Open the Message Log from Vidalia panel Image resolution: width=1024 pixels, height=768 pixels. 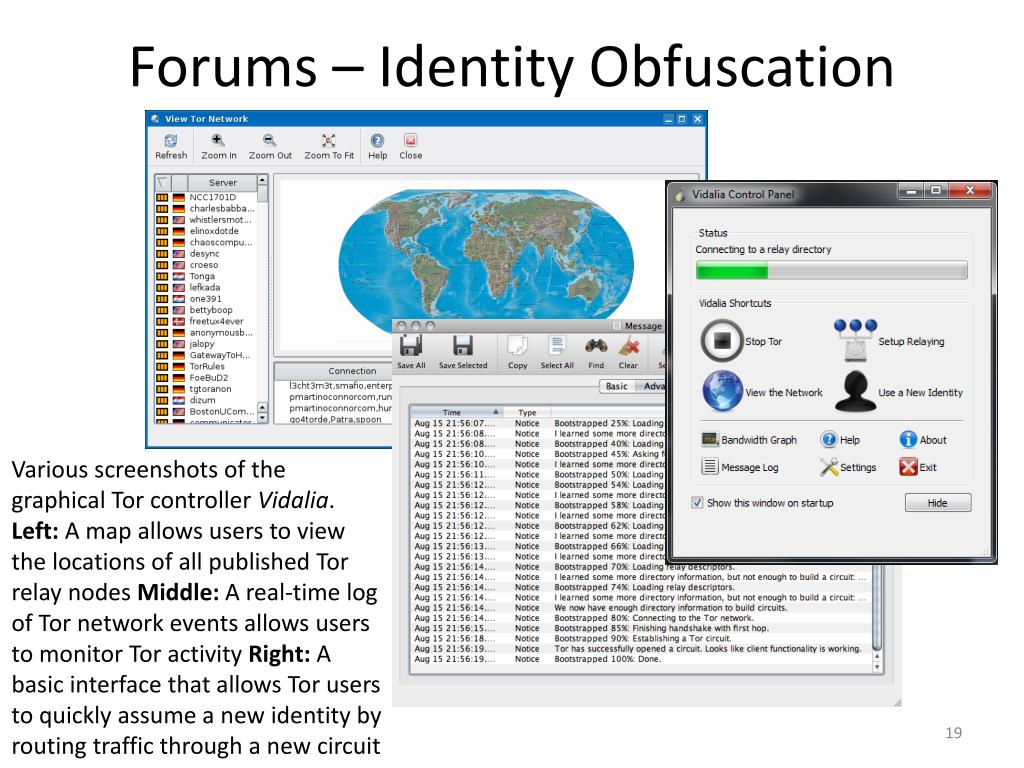[x=740, y=467]
